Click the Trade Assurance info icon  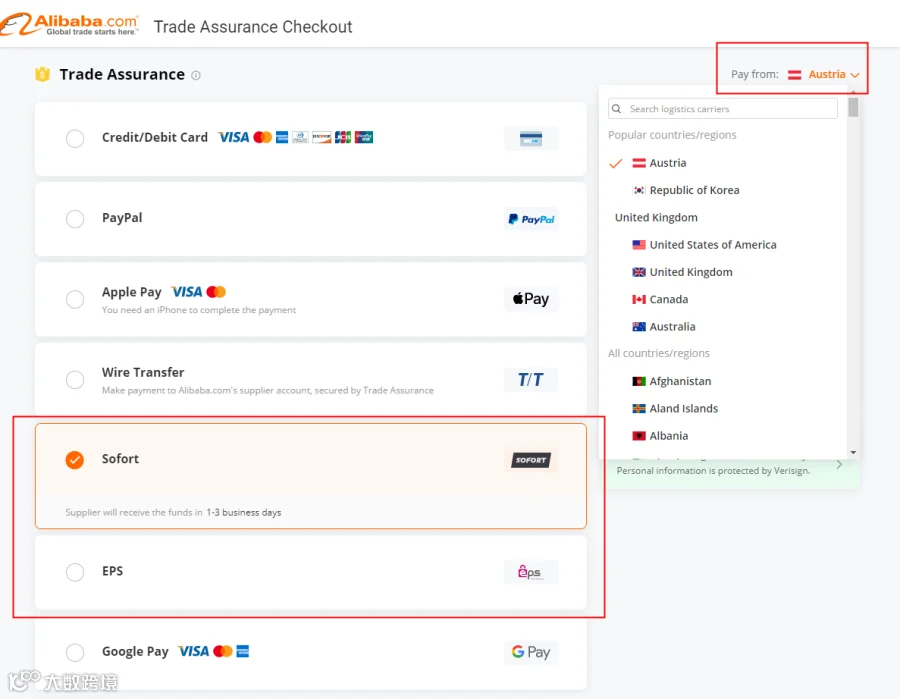(196, 75)
